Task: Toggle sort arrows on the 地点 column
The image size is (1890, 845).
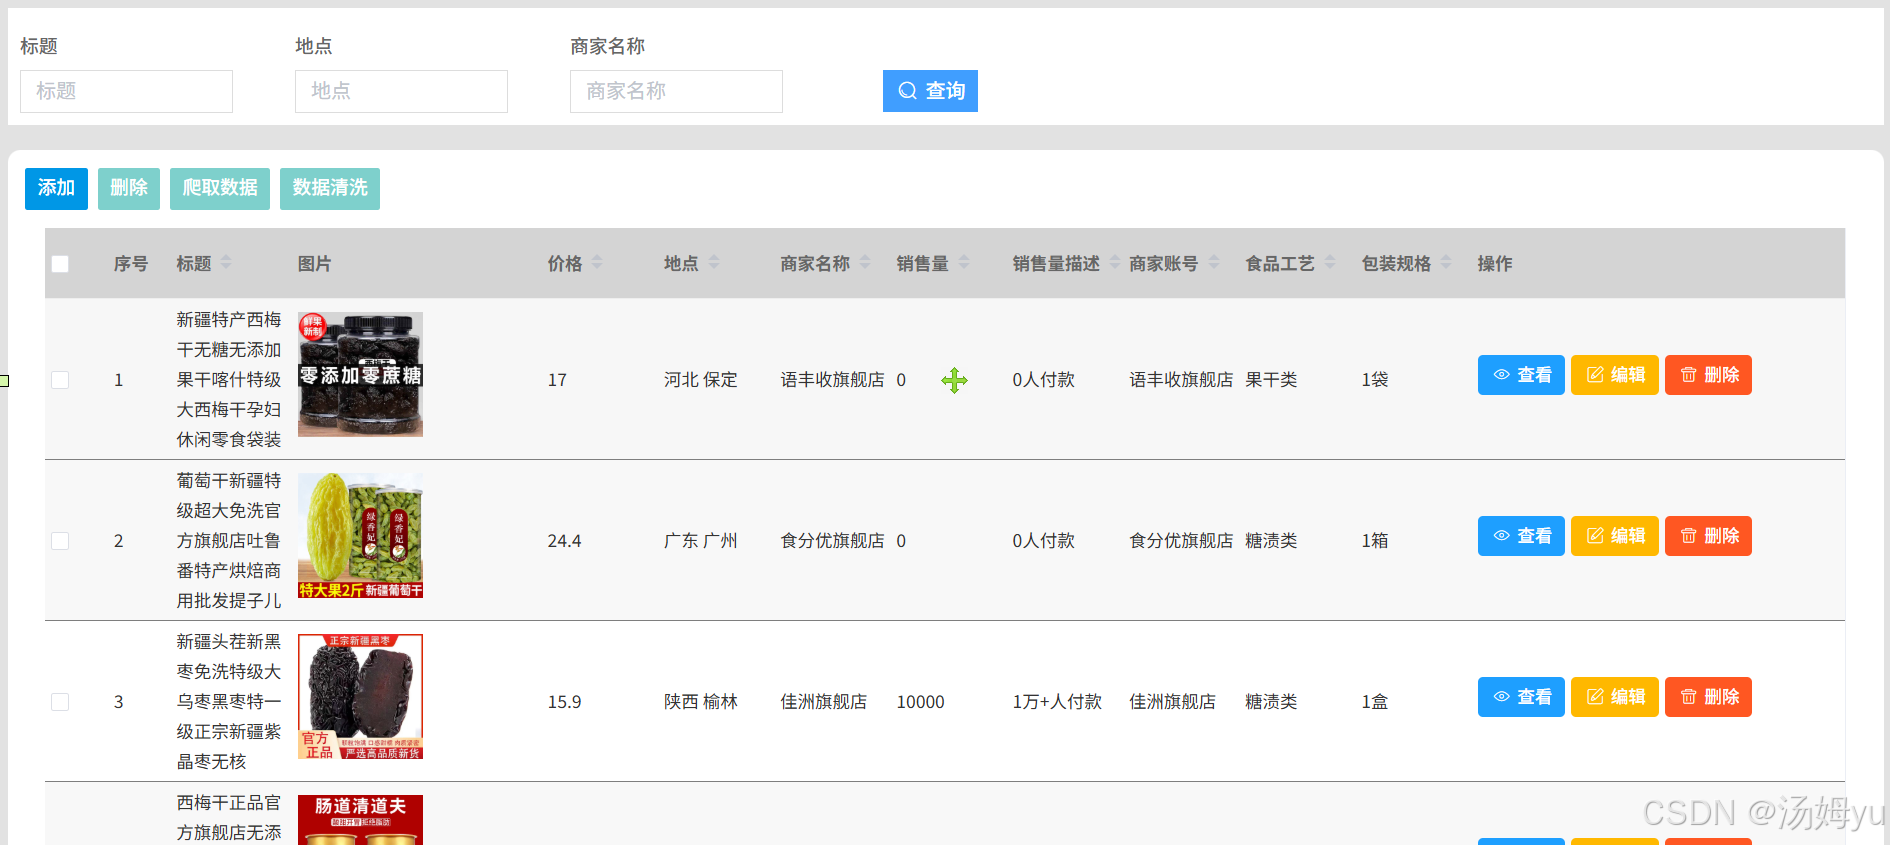Action: pyautogui.click(x=714, y=262)
